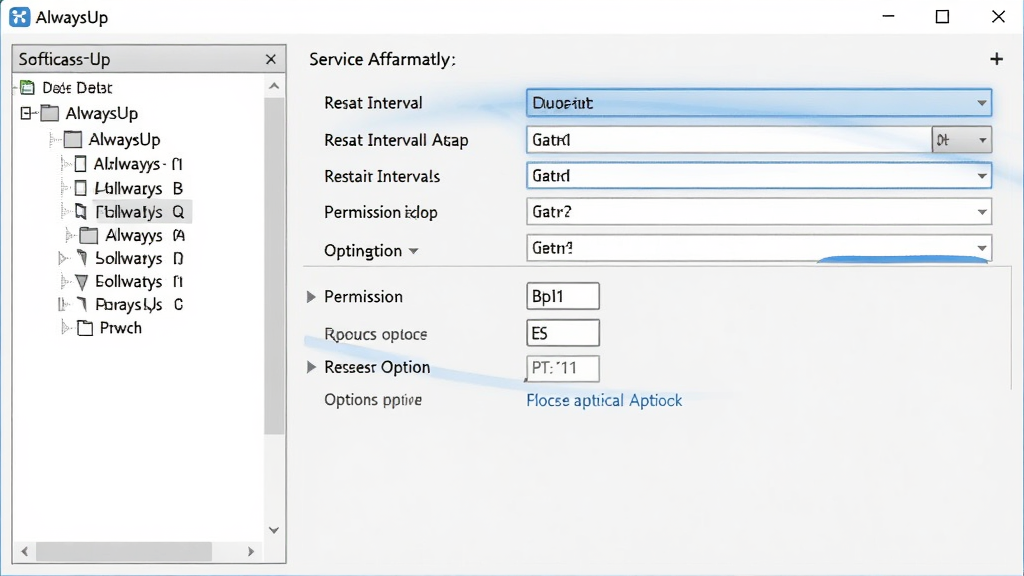Click the box icon beside Alalwayys

coord(80,164)
